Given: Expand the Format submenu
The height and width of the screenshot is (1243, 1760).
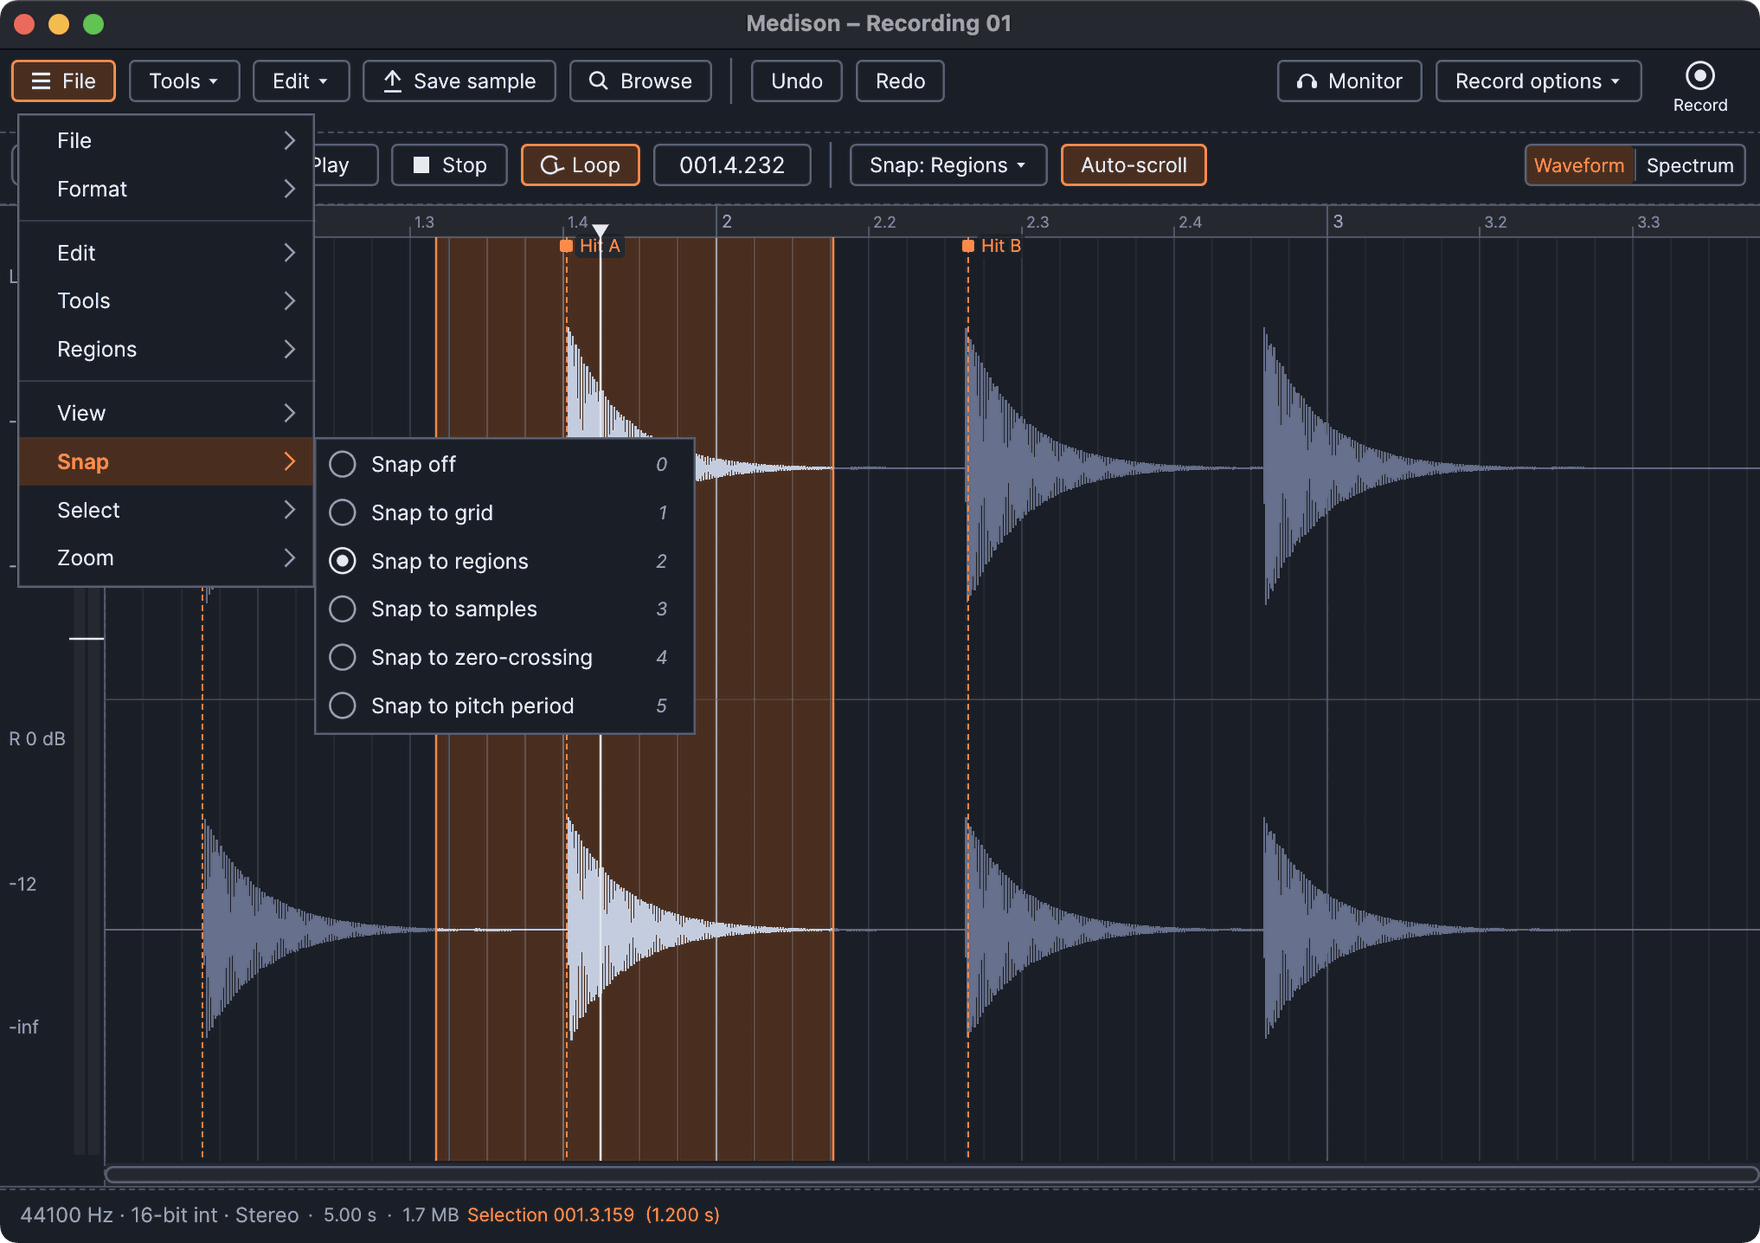Looking at the screenshot, I should pos(166,189).
